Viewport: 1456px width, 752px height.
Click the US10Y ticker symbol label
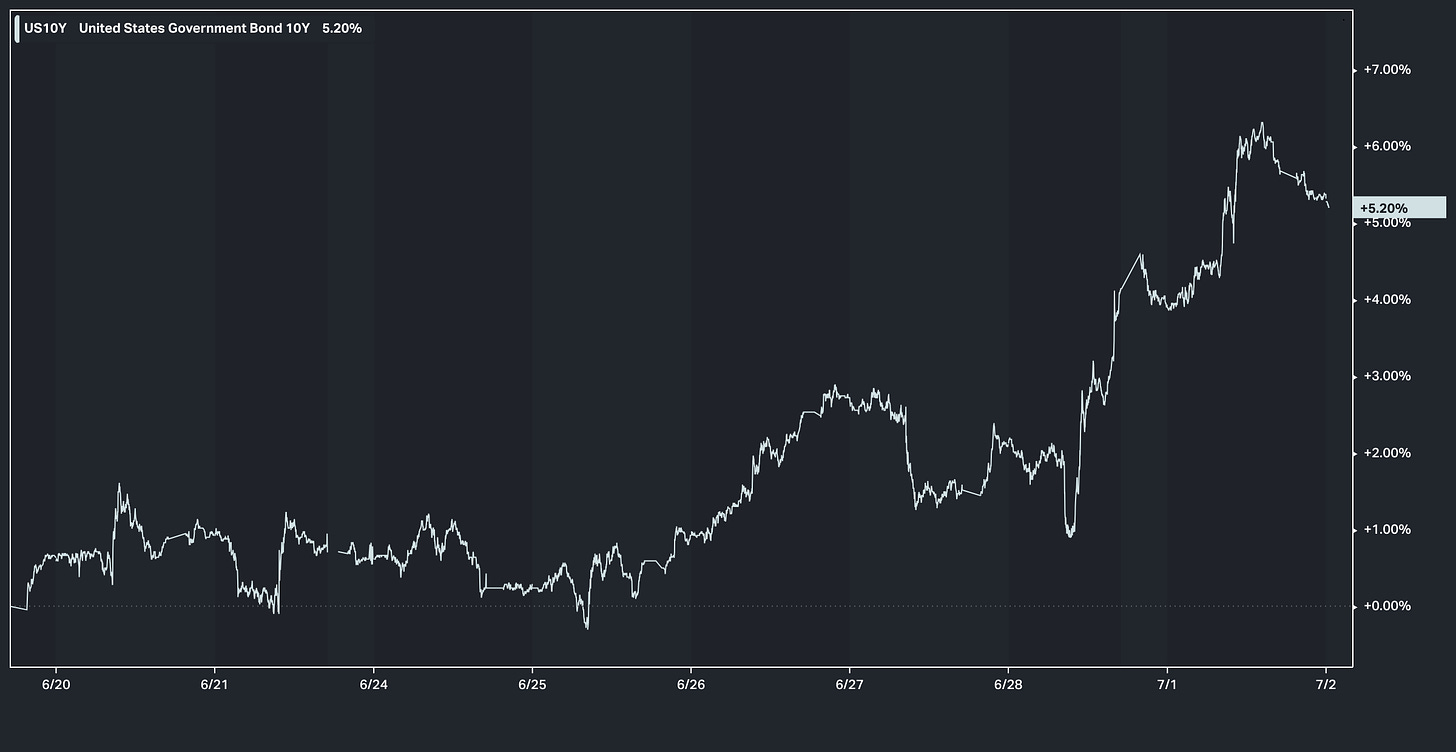click(x=45, y=29)
